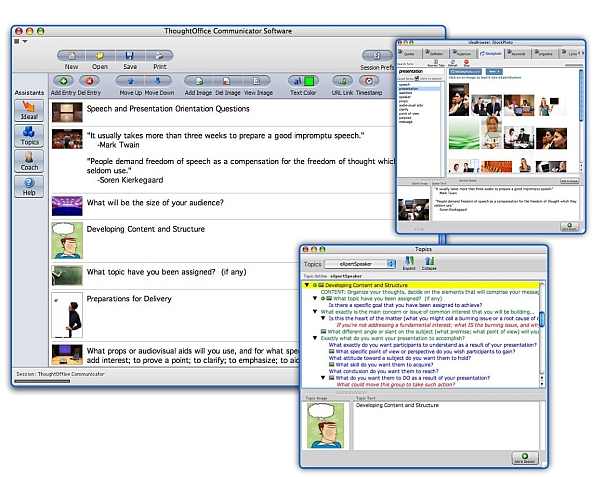Insert a URL Link

(x=342, y=81)
